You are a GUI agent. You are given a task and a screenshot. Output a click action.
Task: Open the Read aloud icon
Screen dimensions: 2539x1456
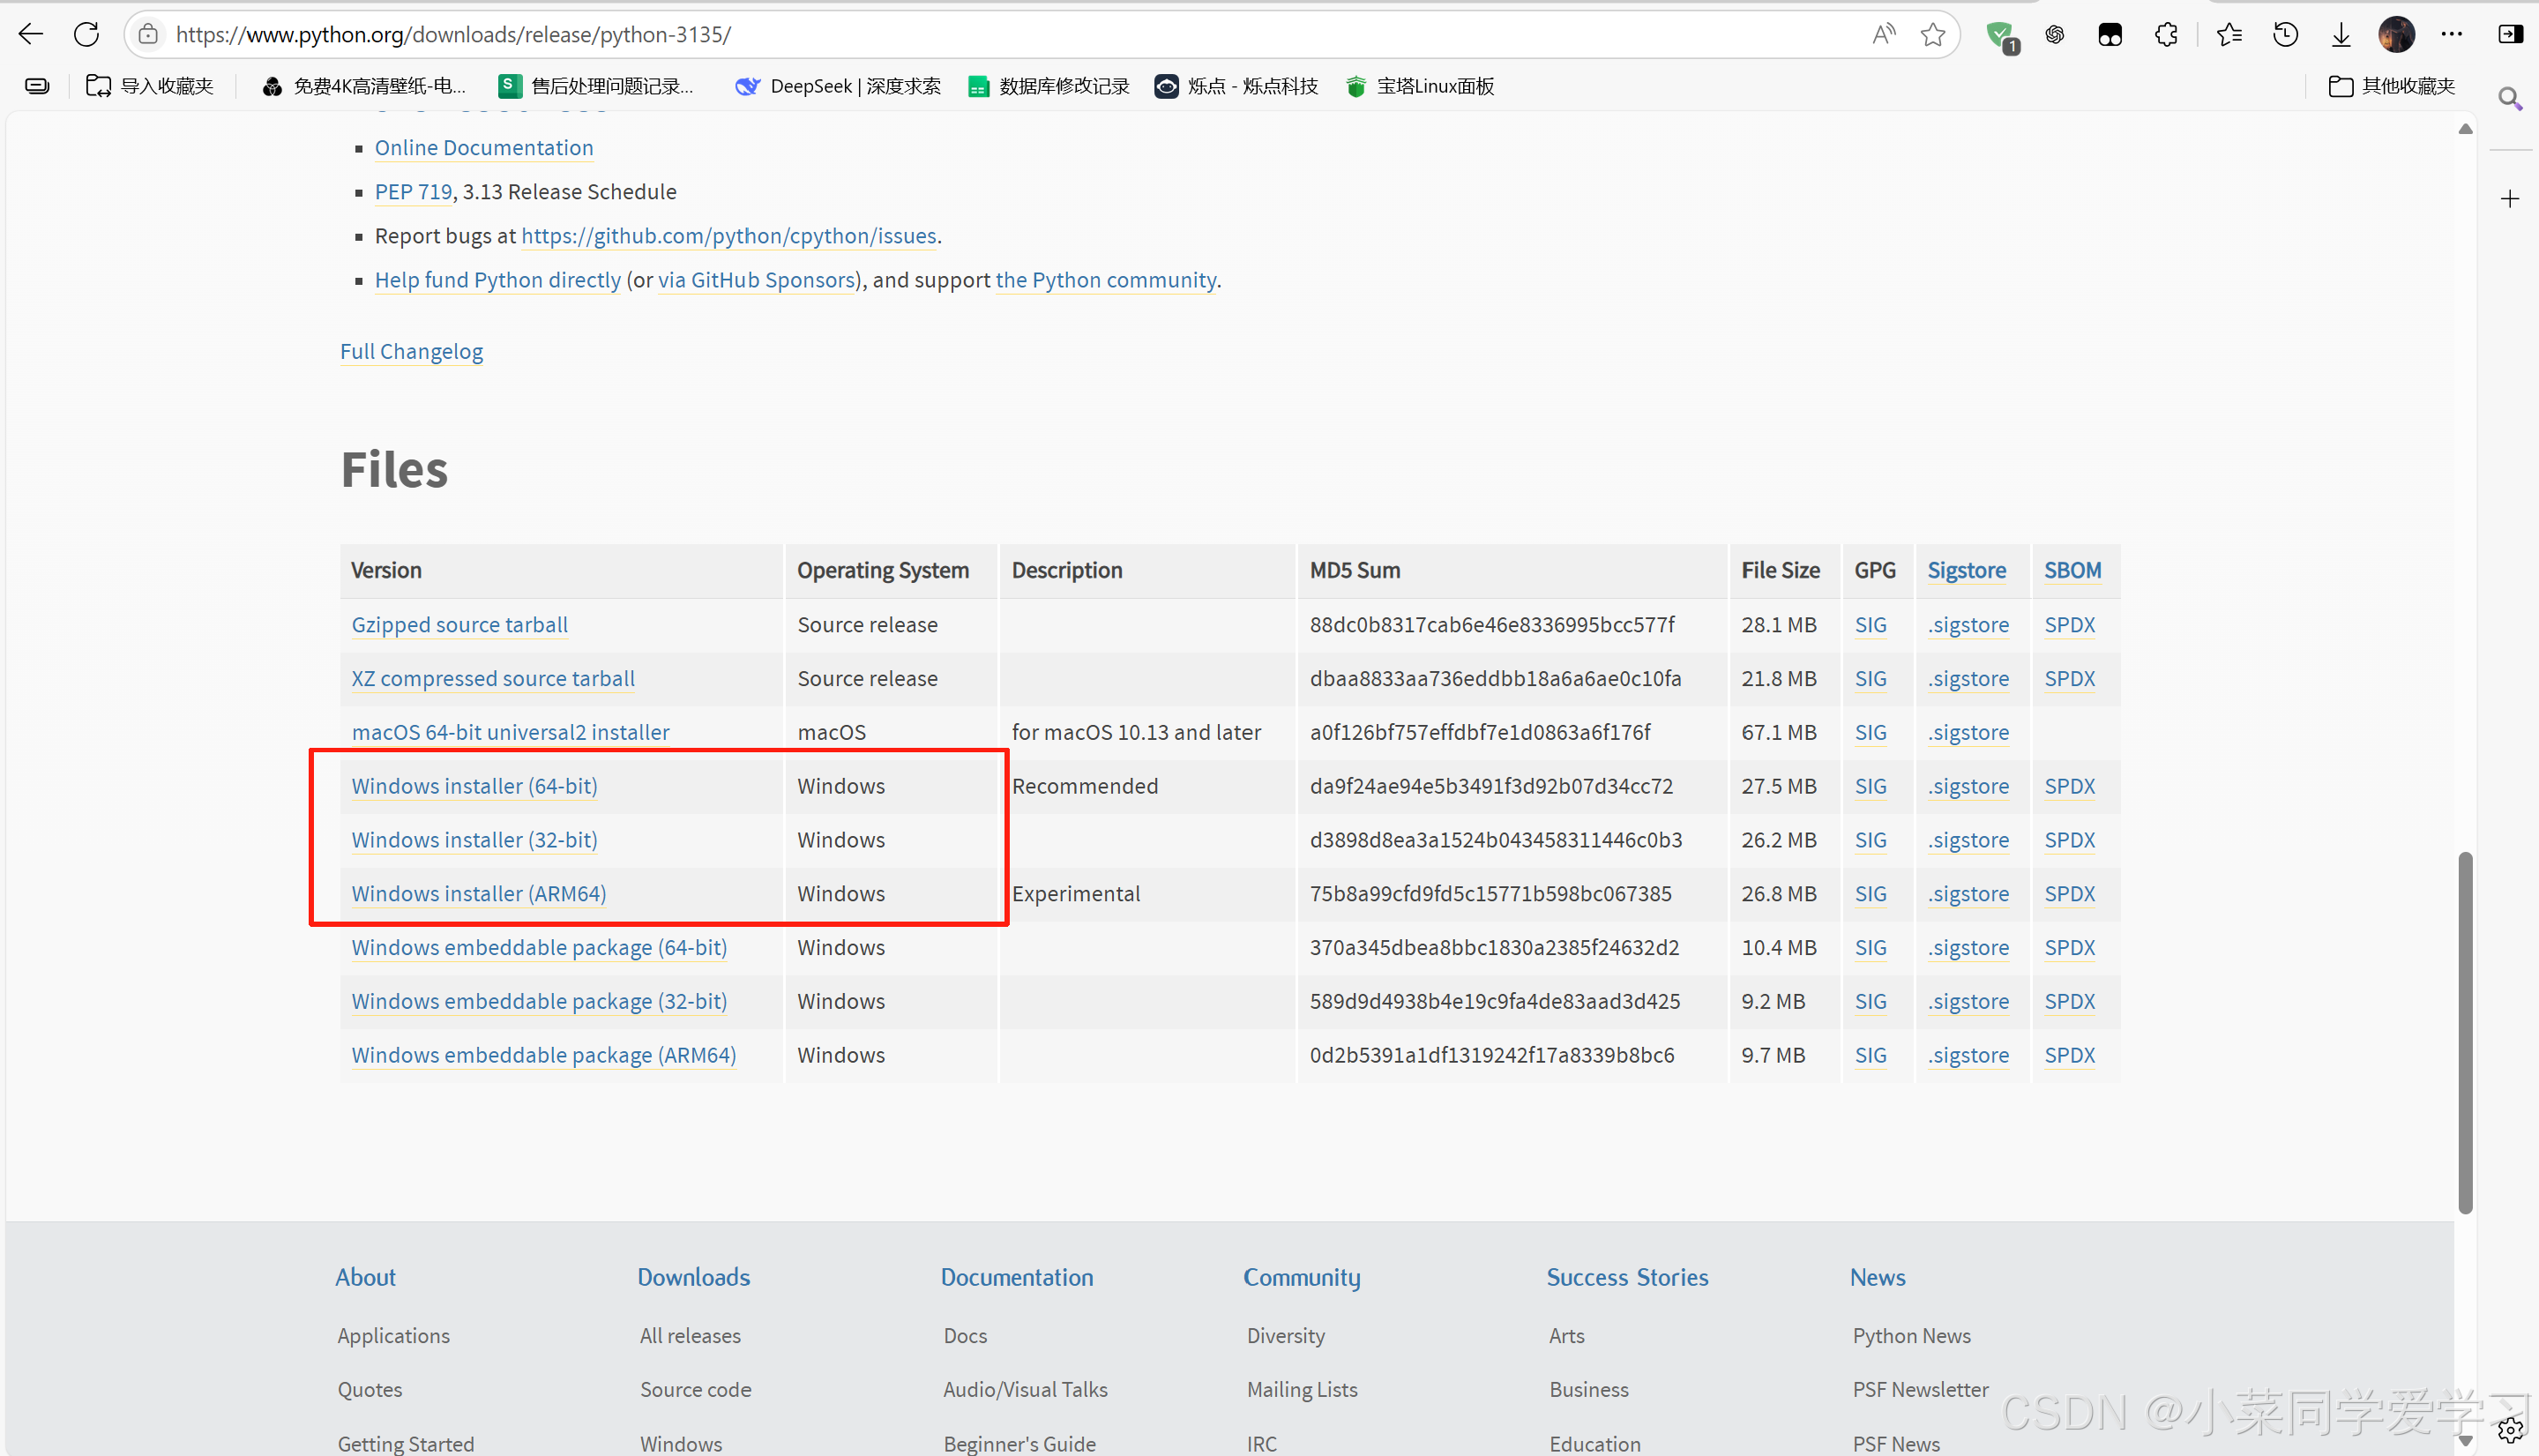point(1883,35)
